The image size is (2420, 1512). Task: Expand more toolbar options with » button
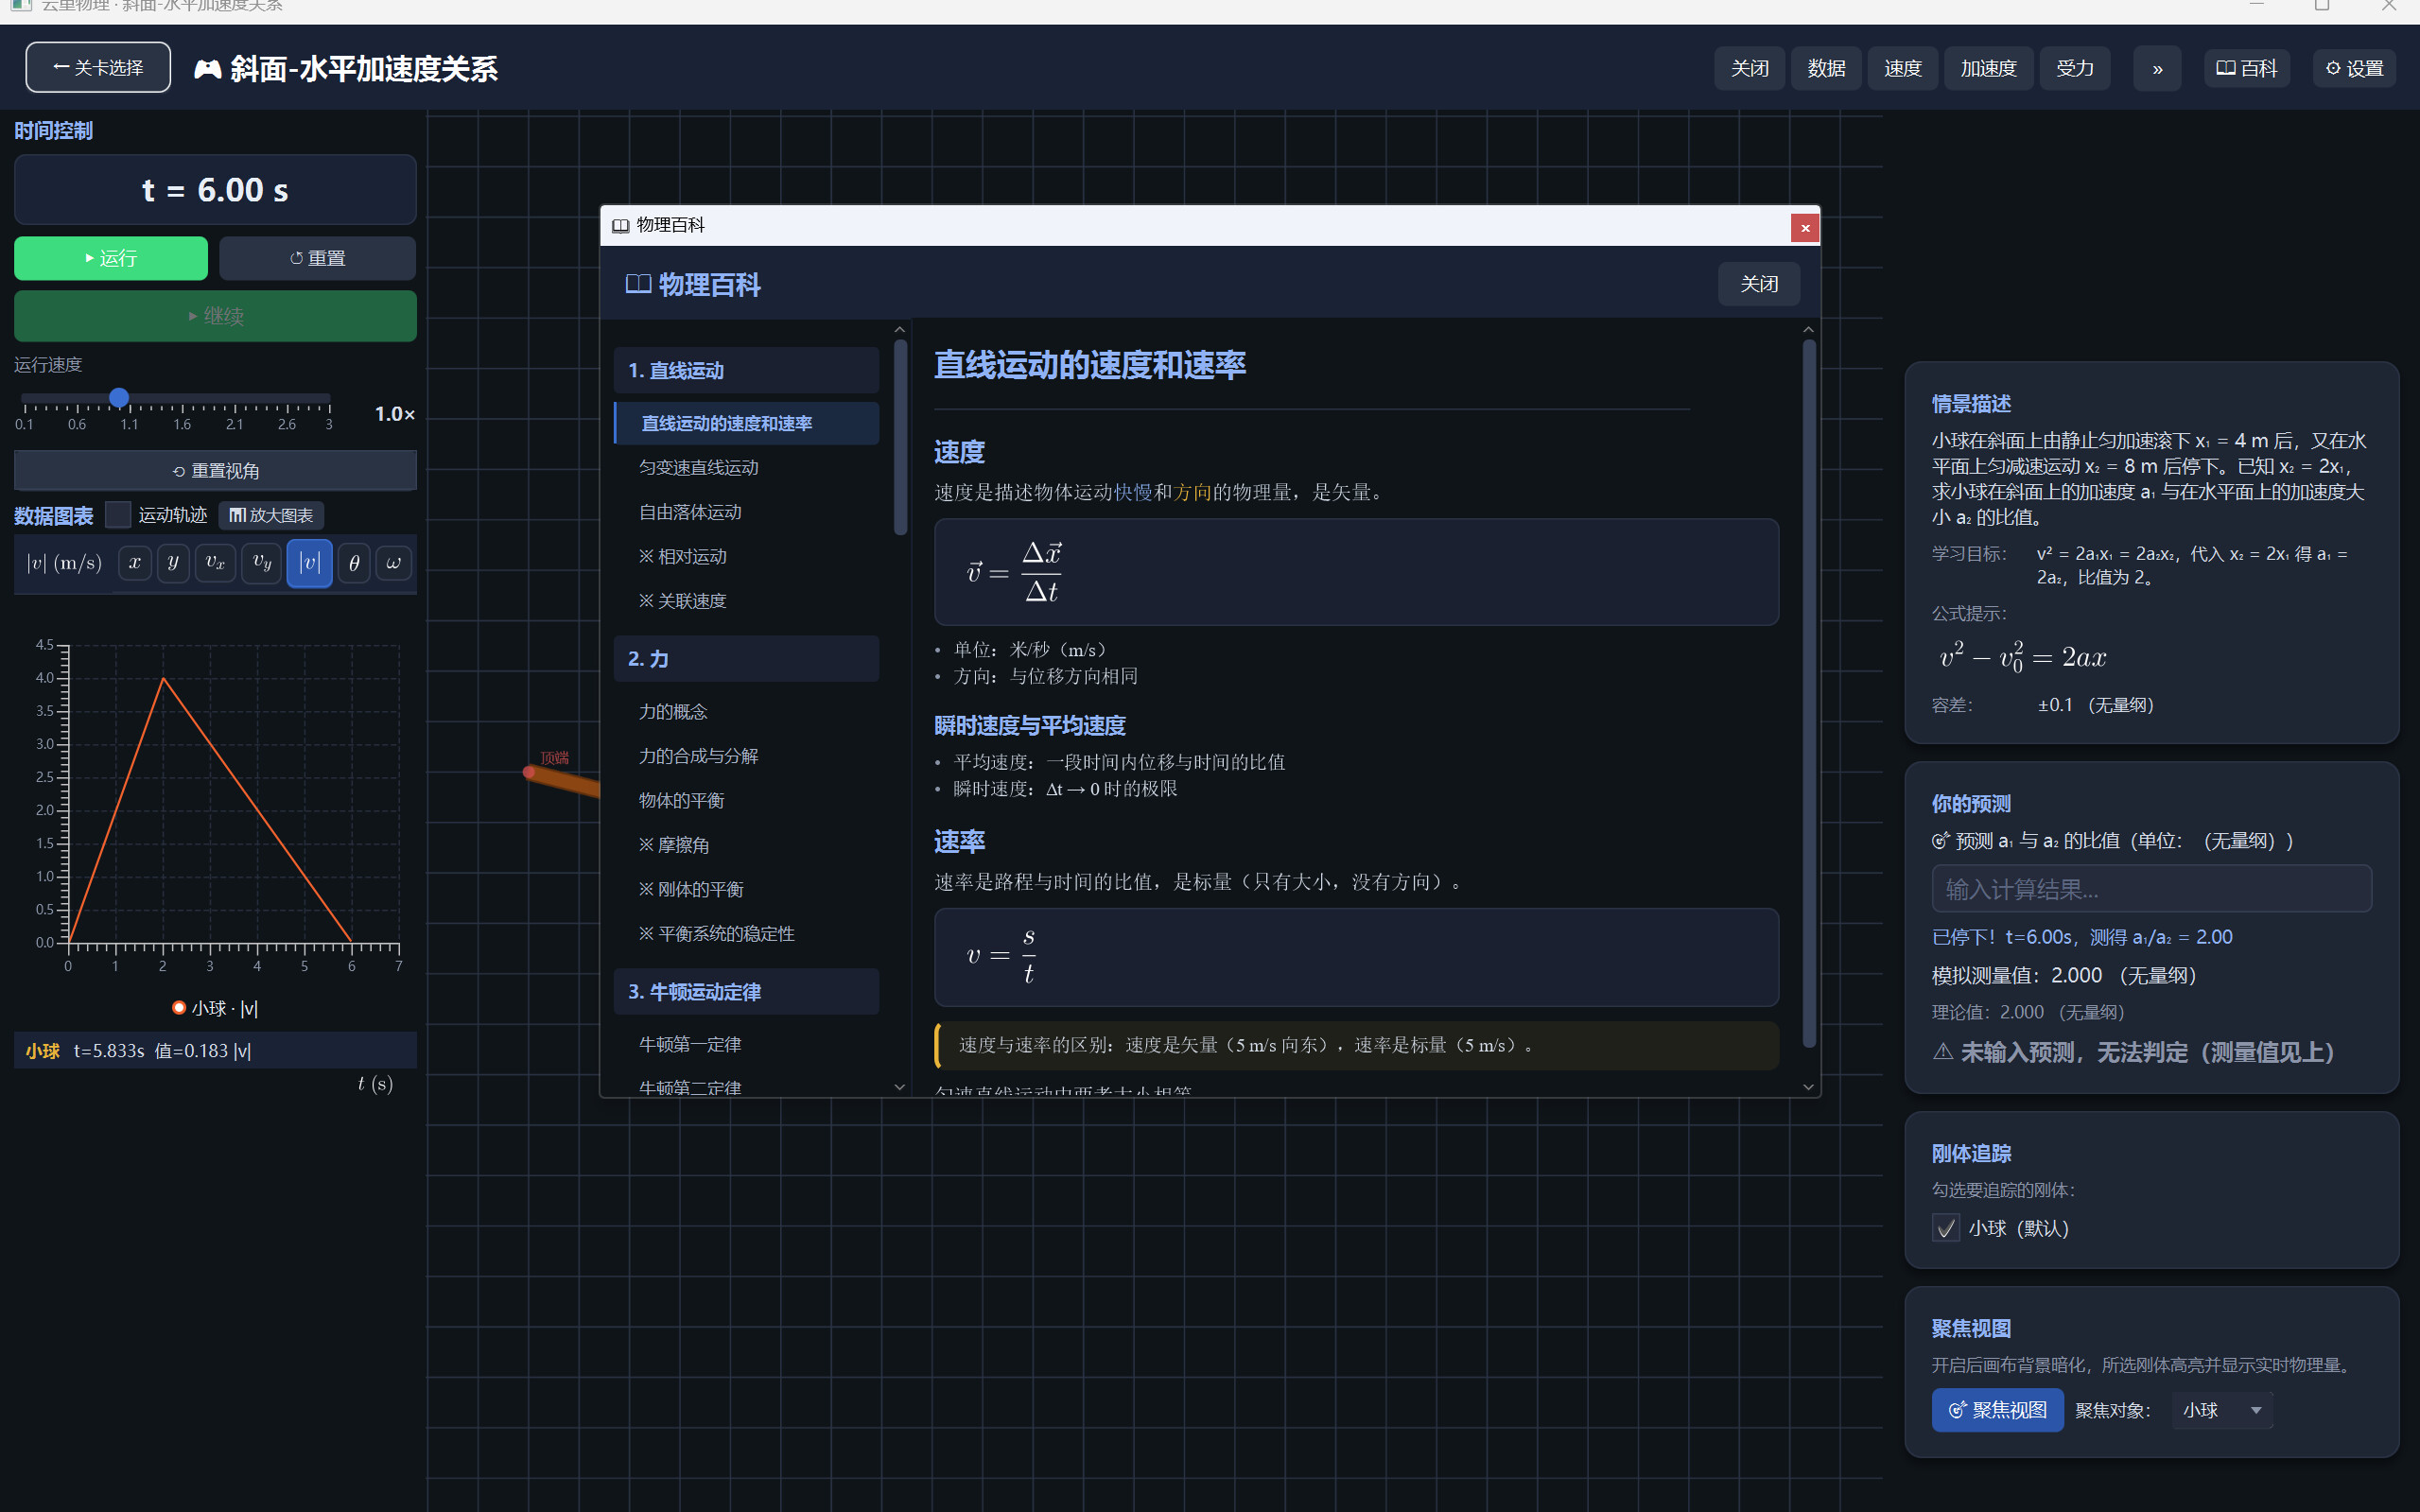pos(2157,68)
